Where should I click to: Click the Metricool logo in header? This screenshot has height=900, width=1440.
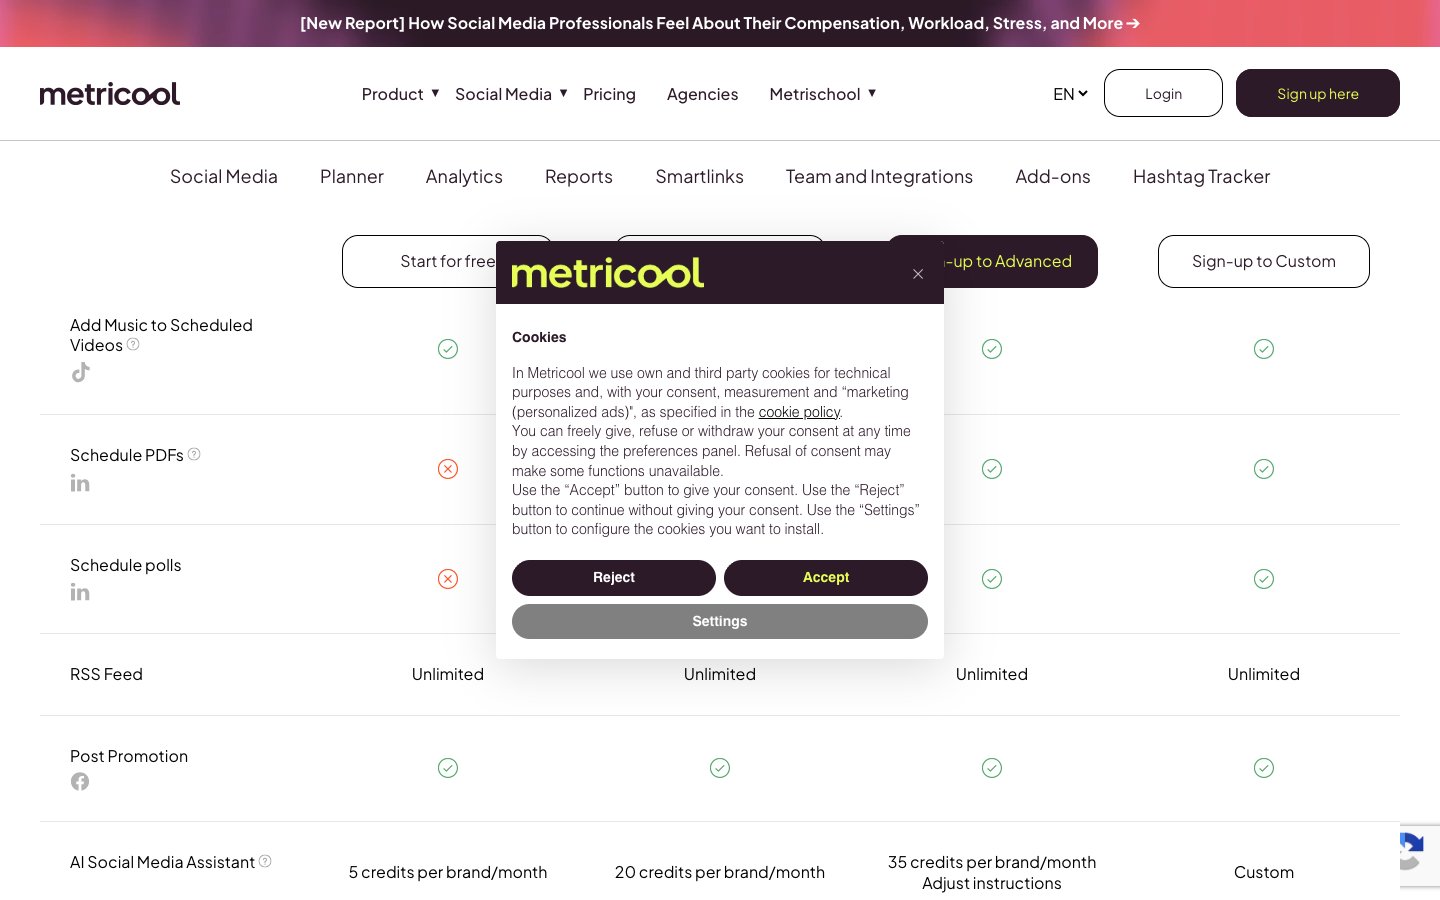[110, 94]
